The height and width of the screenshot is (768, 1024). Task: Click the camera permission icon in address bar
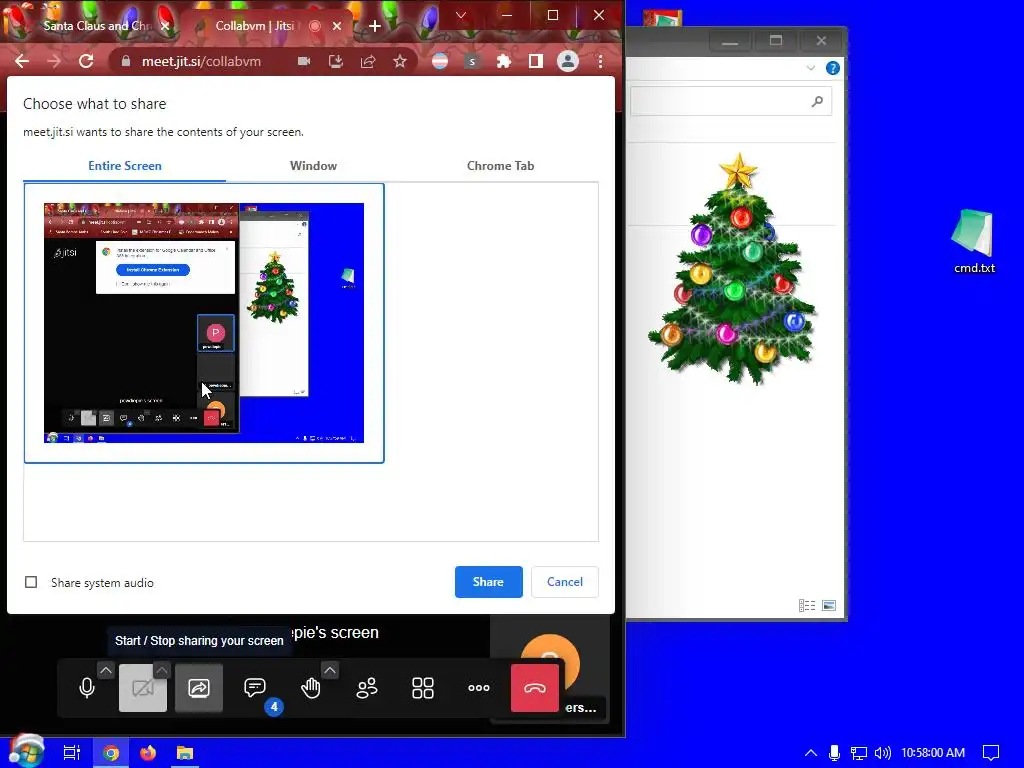pyautogui.click(x=304, y=61)
